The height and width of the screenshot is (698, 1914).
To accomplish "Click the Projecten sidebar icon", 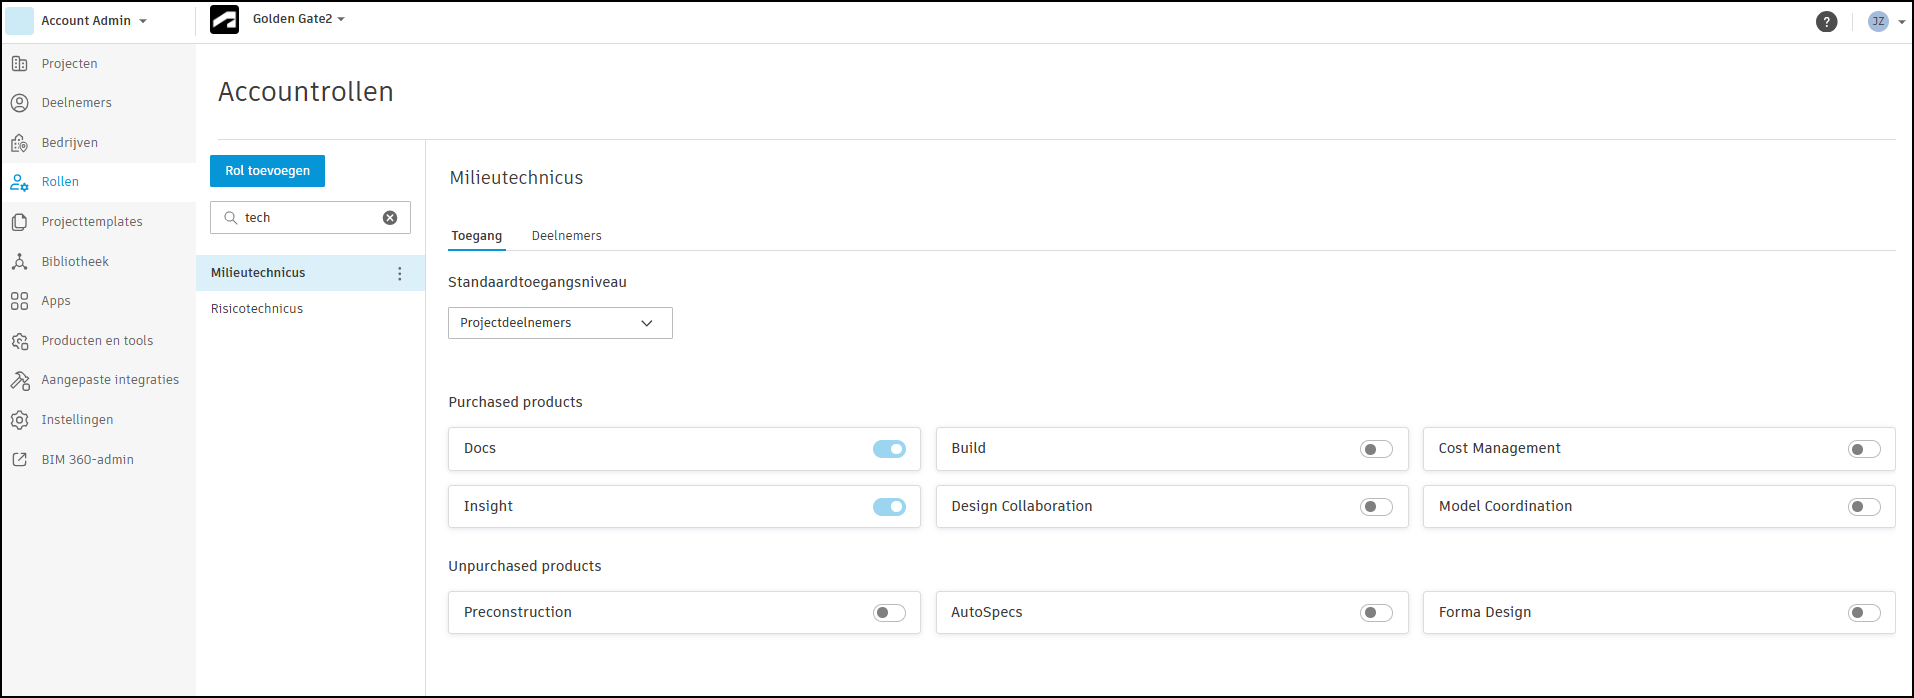I will click(19, 64).
